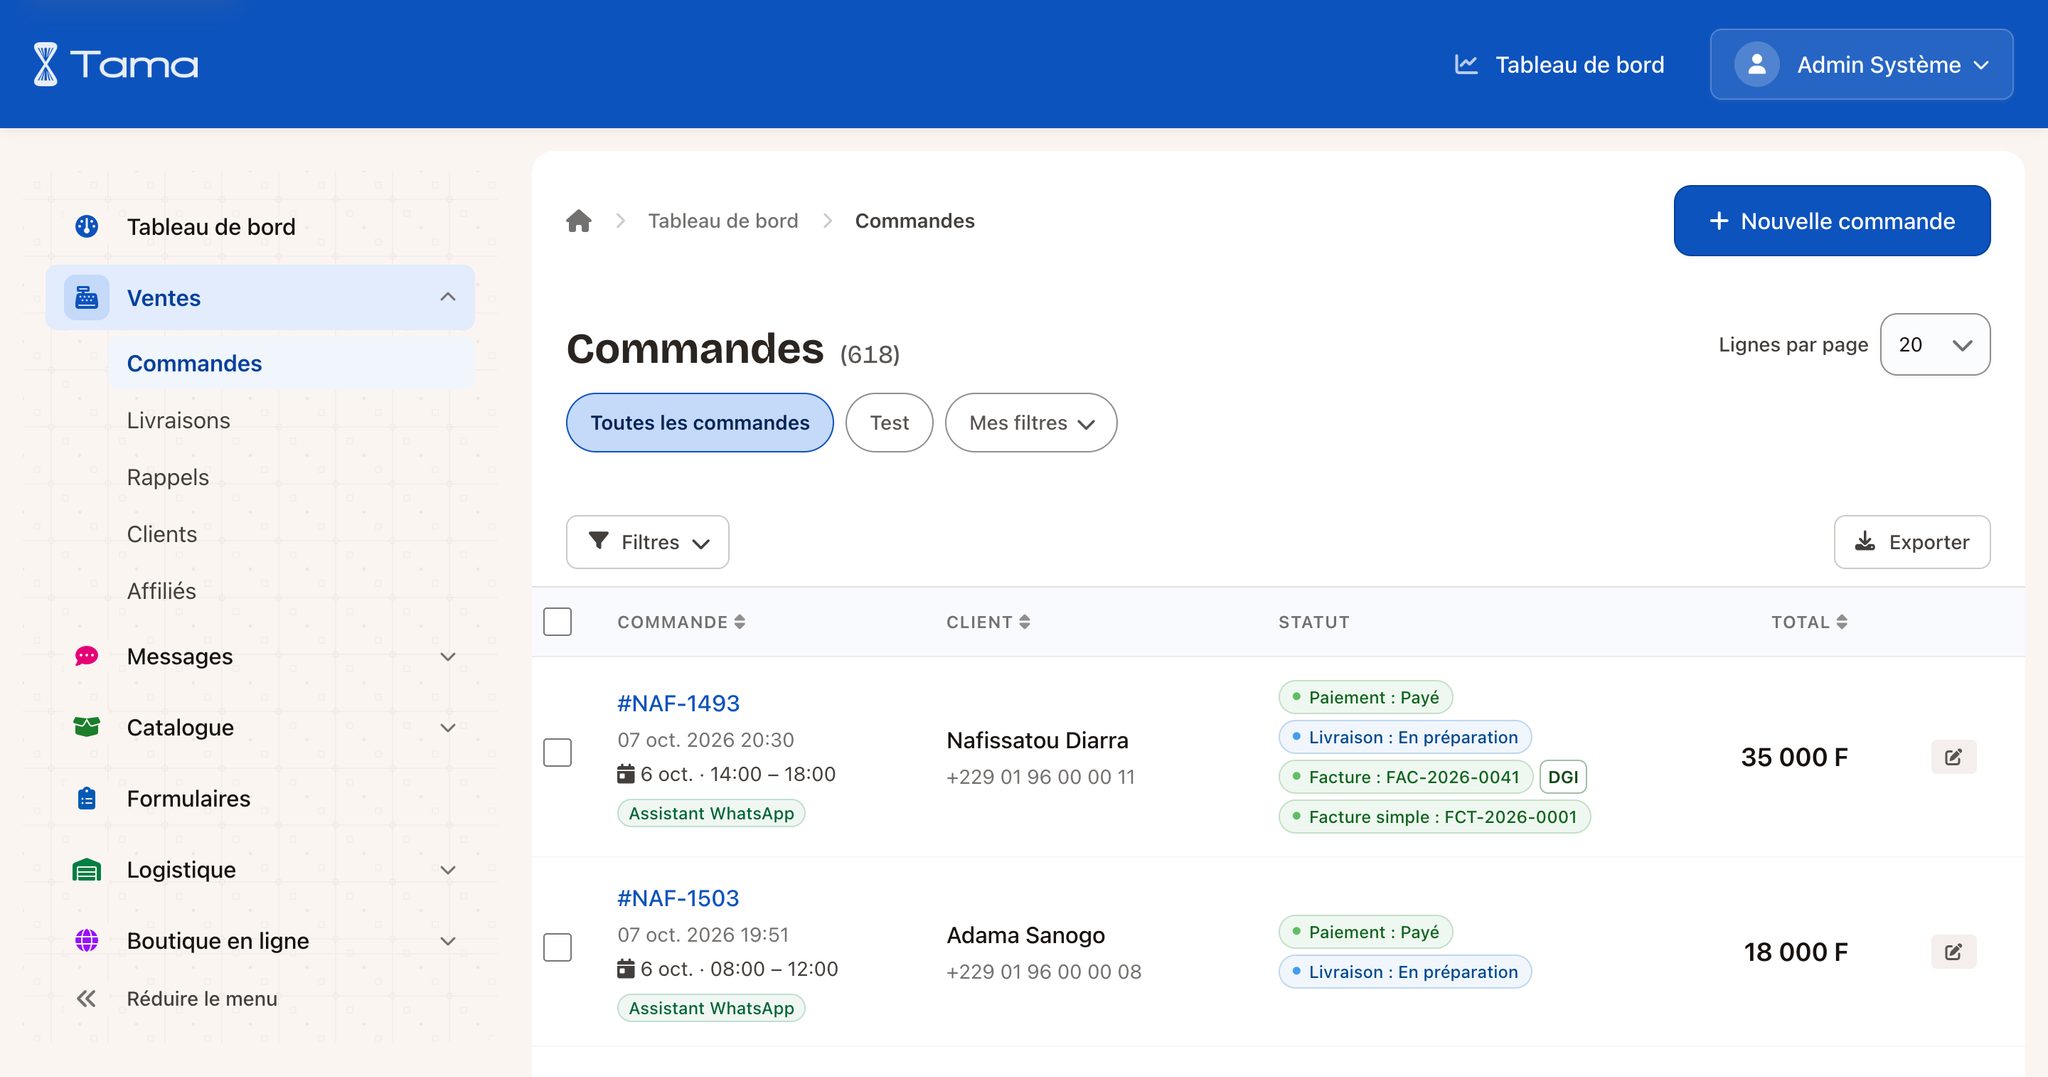Open Rappels in the sidebar
Viewport: 2048px width, 1077px height.
168,478
